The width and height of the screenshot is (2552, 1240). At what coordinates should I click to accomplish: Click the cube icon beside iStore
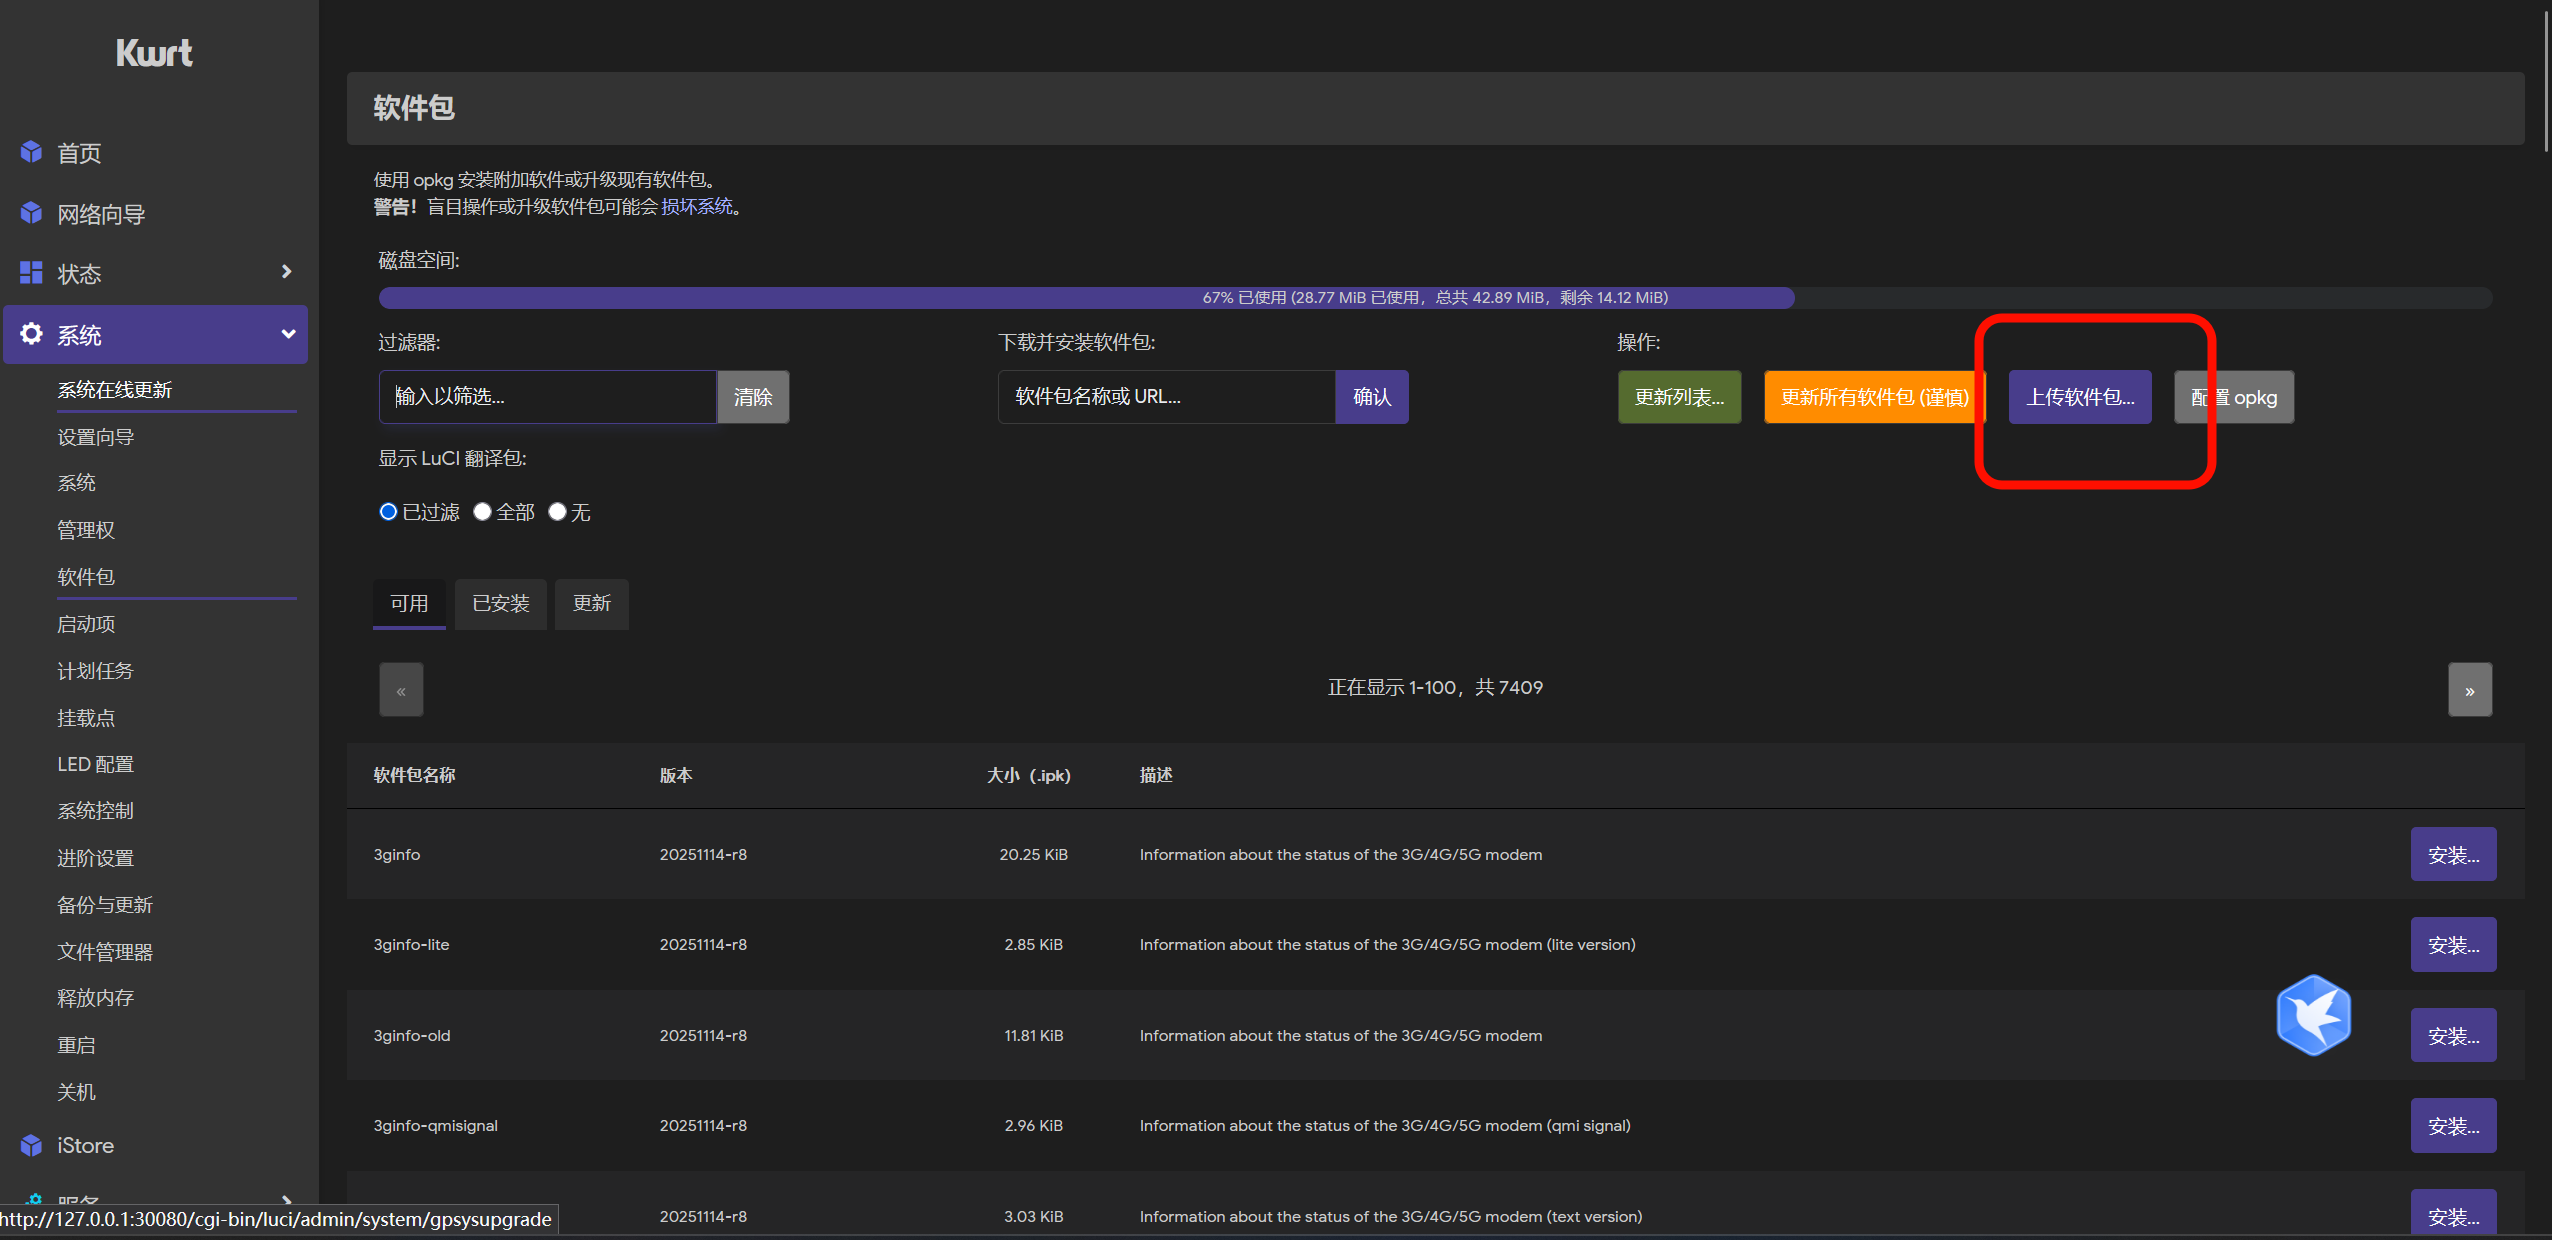pyautogui.click(x=31, y=1145)
